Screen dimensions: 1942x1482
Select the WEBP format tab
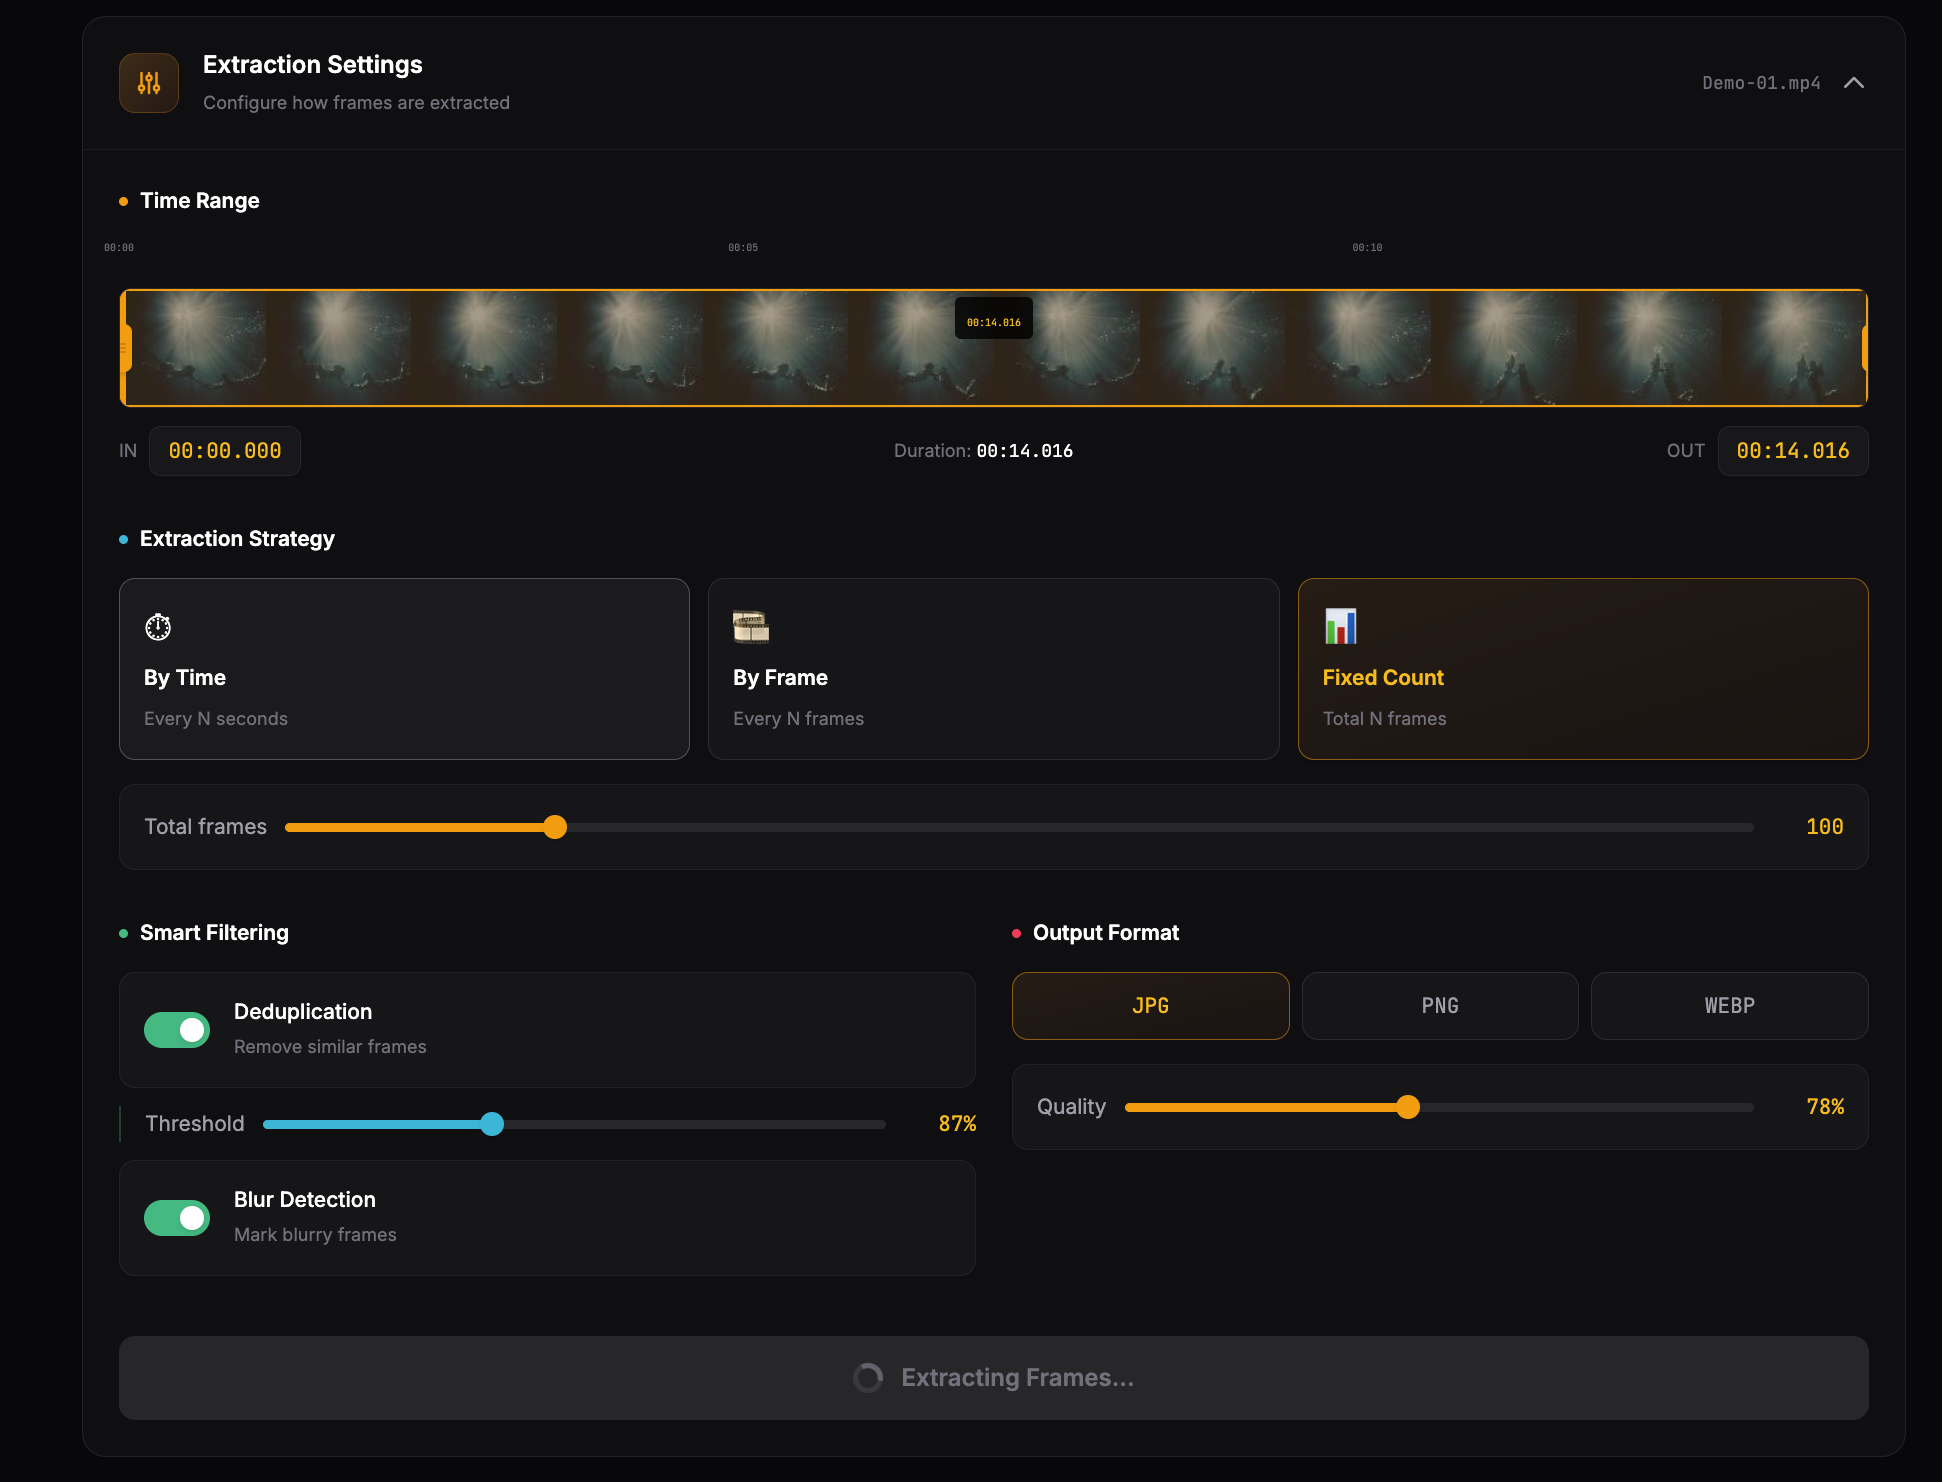click(1728, 1006)
